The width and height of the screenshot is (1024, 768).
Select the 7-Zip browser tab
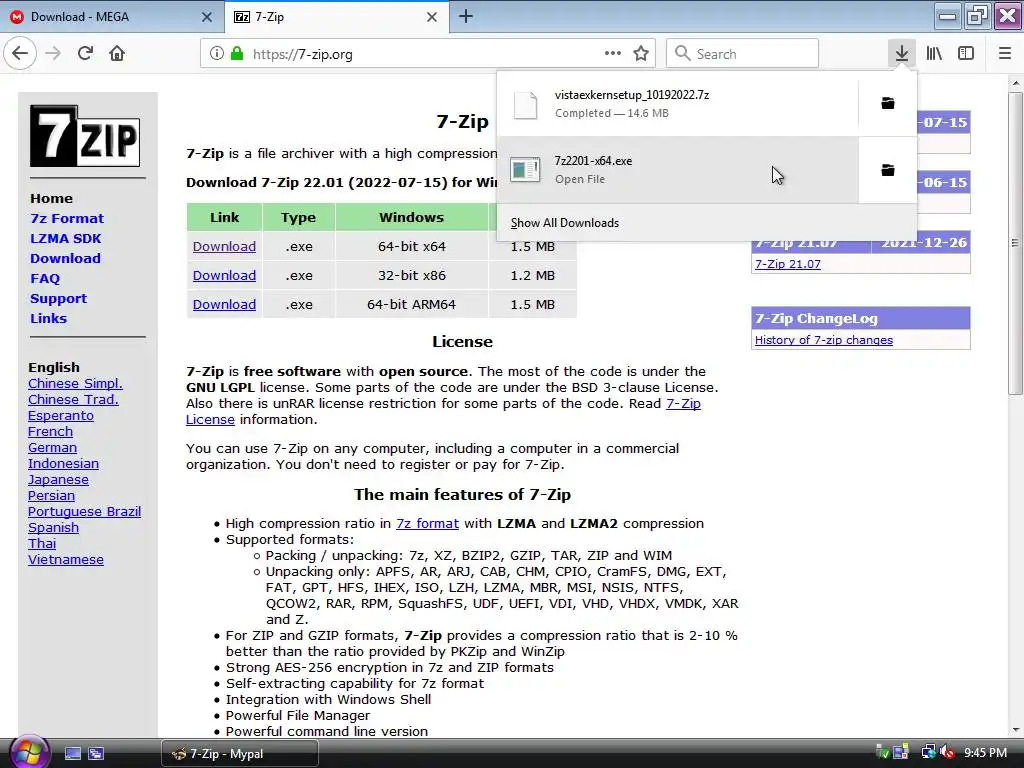(x=336, y=17)
